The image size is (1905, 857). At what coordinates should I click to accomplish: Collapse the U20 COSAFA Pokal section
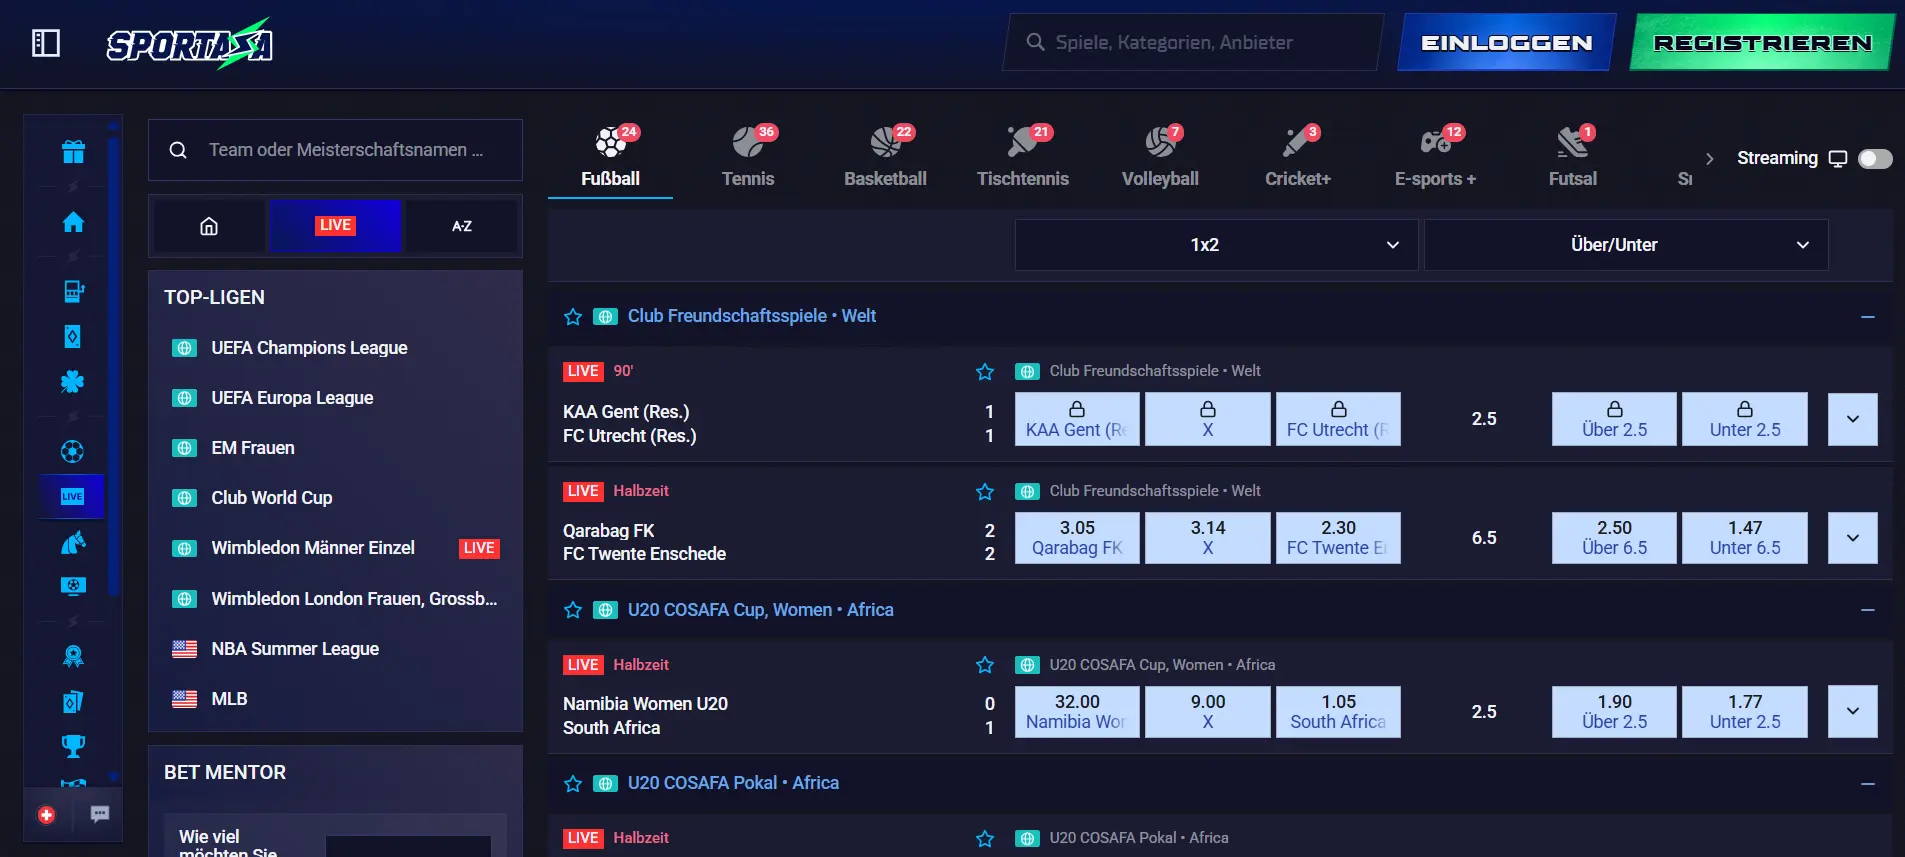pos(1867,784)
